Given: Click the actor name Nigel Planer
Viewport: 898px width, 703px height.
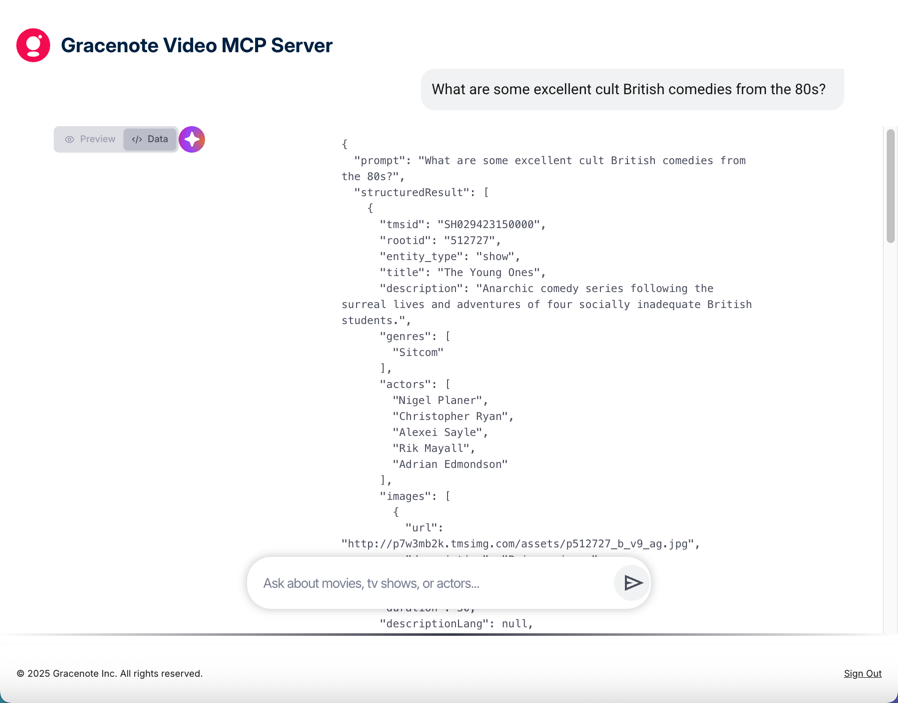Looking at the screenshot, I should coord(440,400).
